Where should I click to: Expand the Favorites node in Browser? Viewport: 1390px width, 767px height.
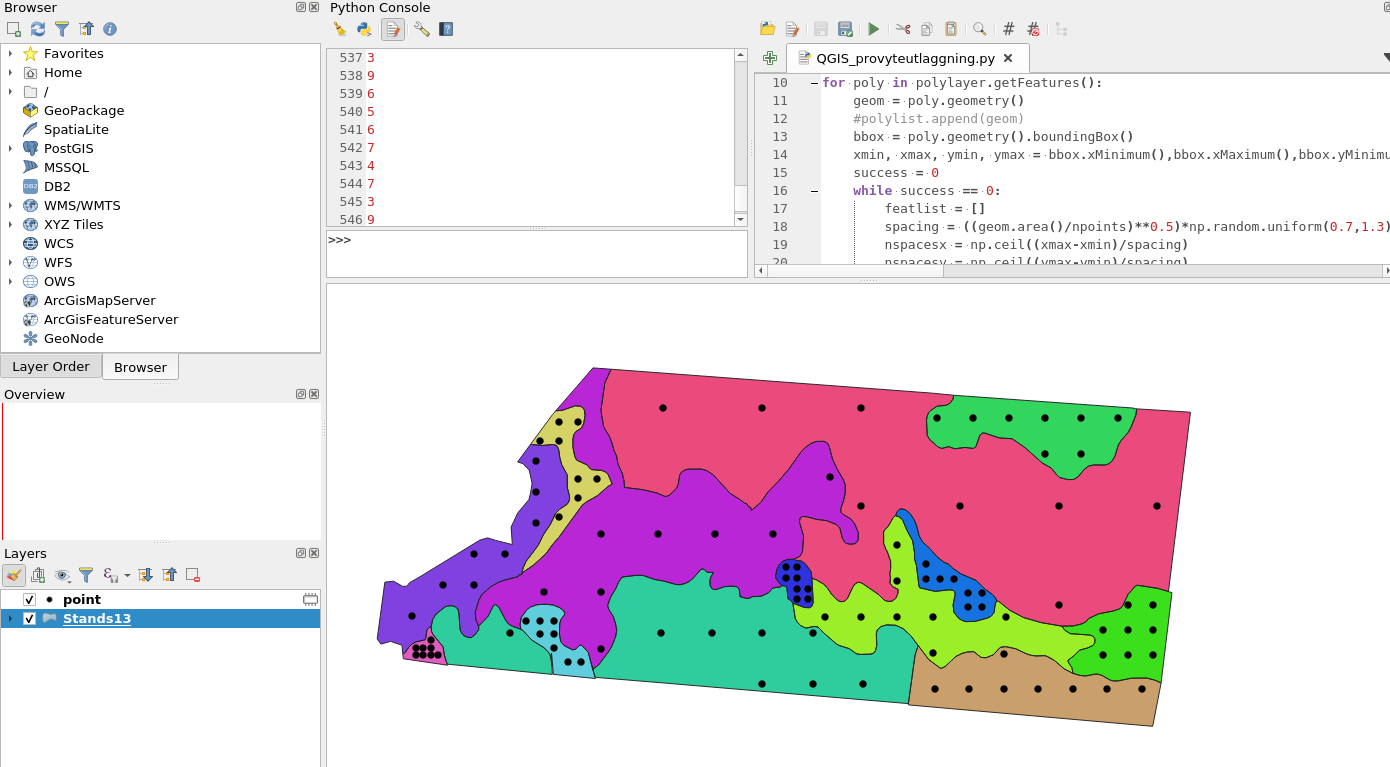(10, 54)
